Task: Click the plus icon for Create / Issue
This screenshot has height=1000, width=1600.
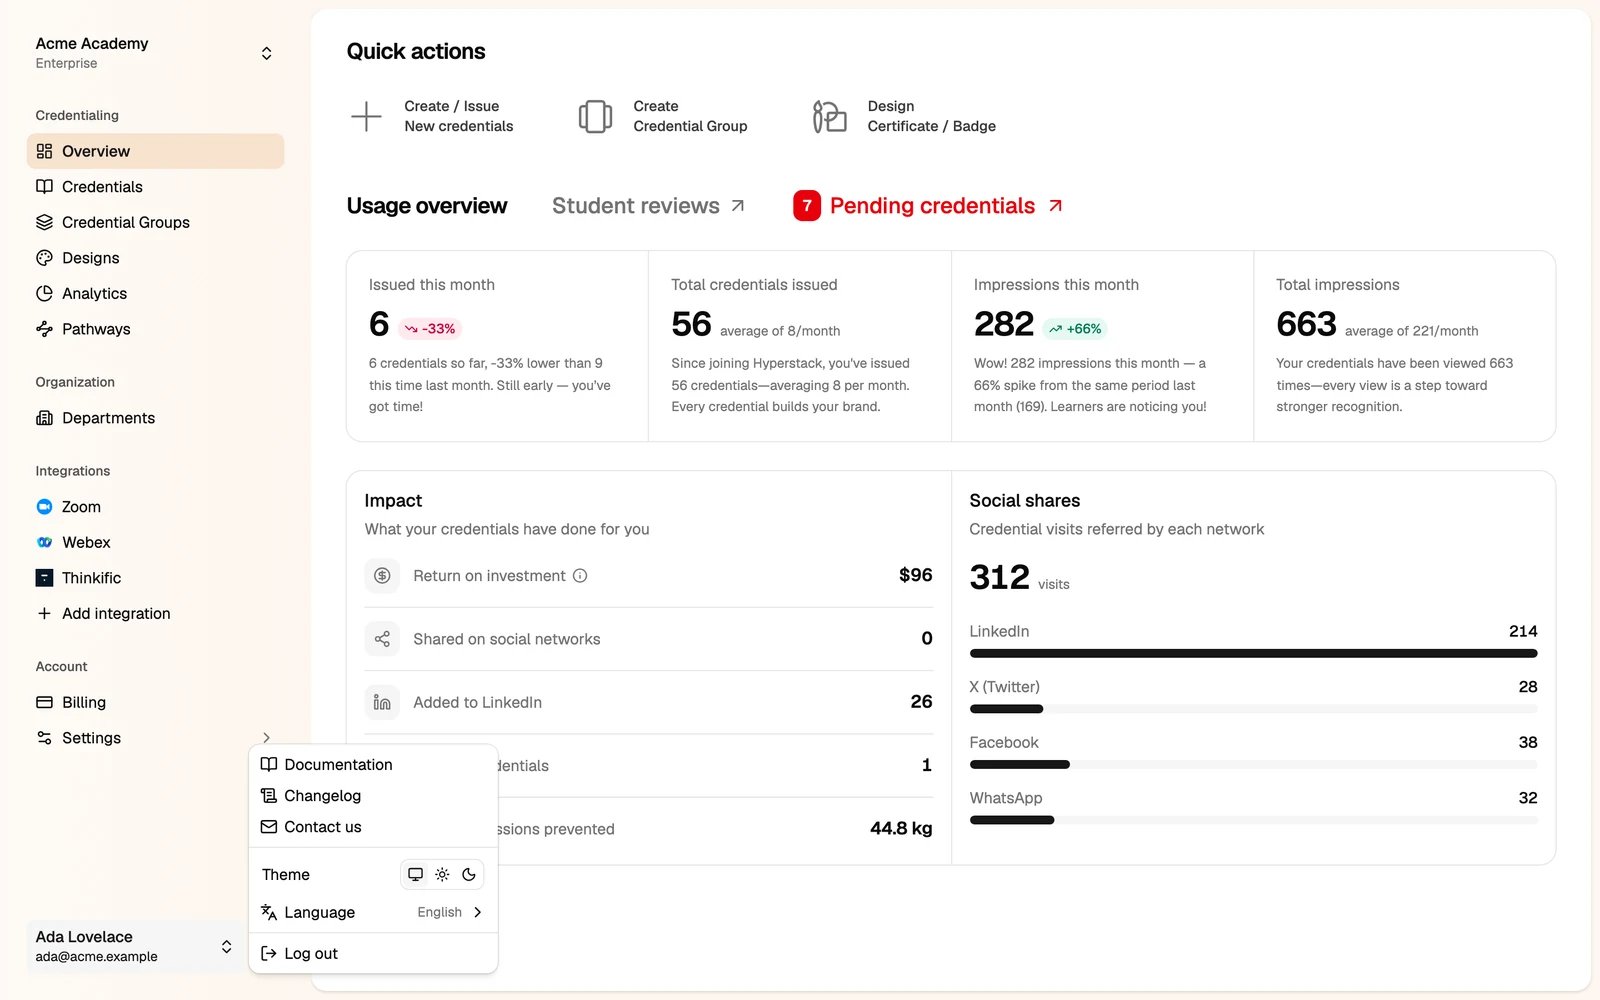Action: pos(366,116)
